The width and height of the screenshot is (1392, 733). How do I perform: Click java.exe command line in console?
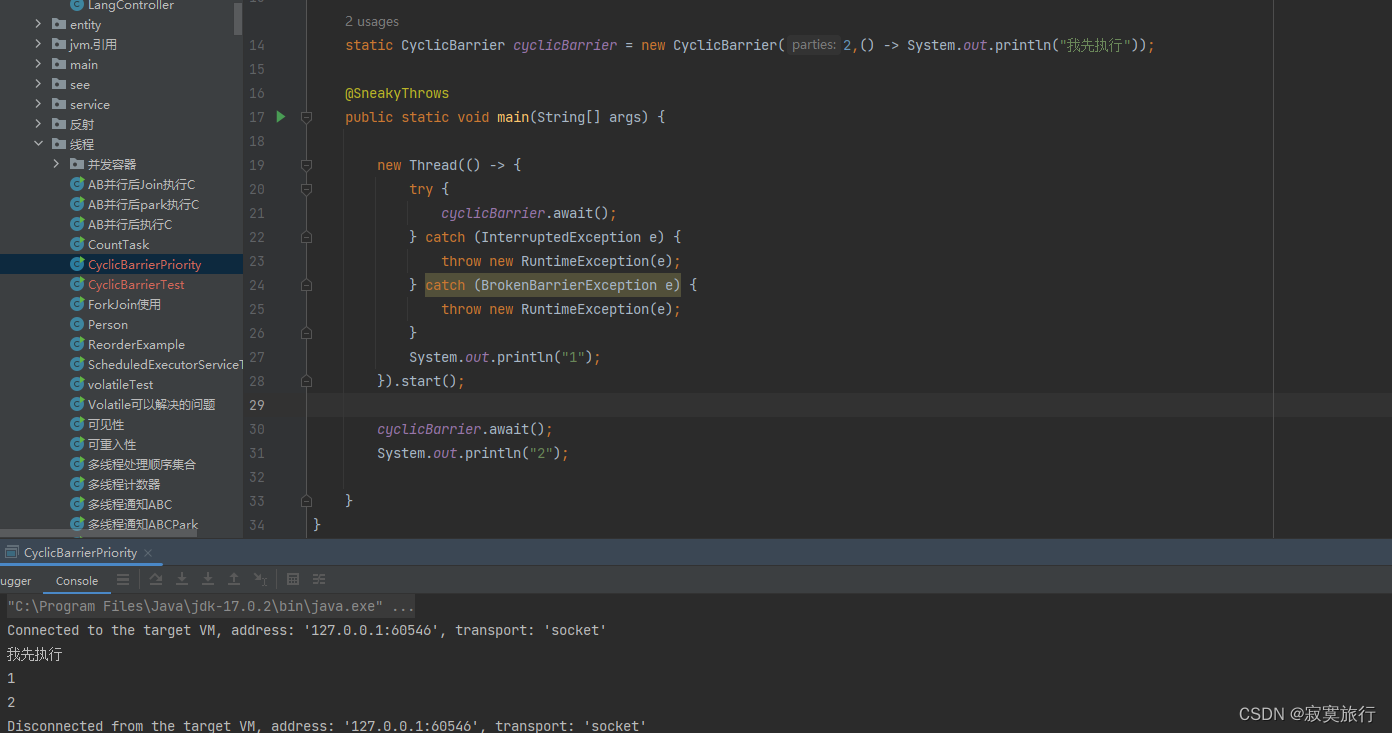coord(210,606)
